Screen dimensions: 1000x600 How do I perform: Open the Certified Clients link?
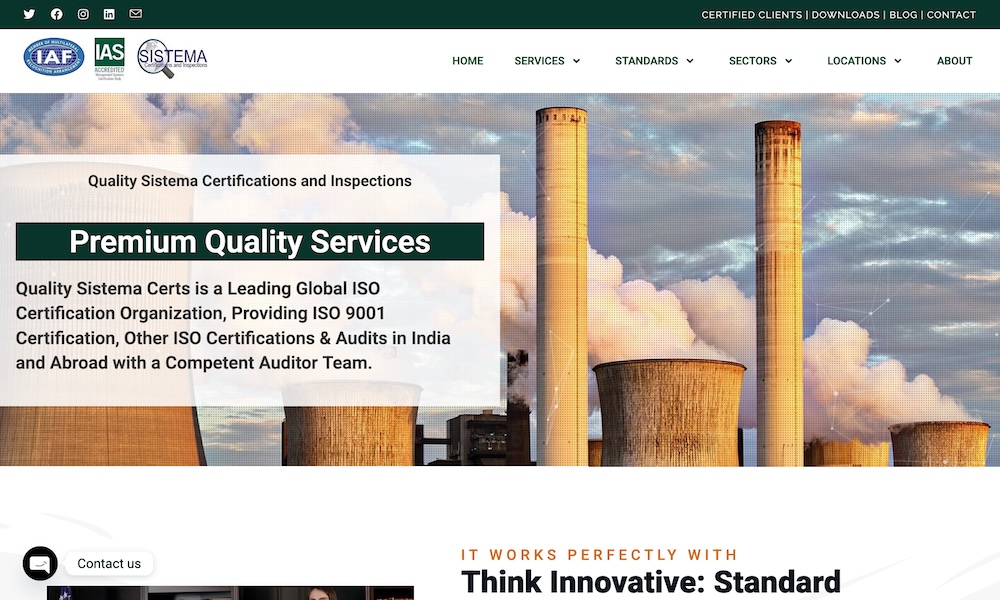tap(751, 15)
